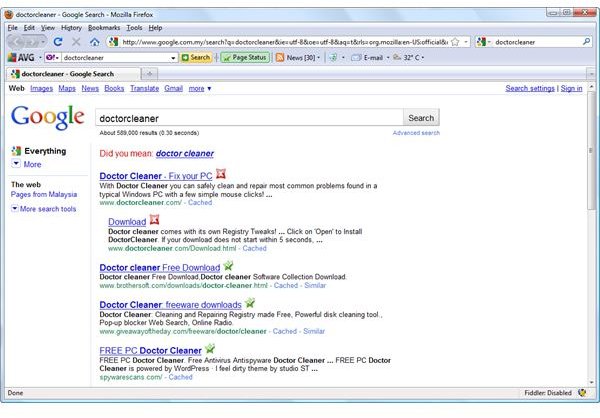Expand the More filters arrow in sidebar
The image size is (600, 418).
click(16, 164)
